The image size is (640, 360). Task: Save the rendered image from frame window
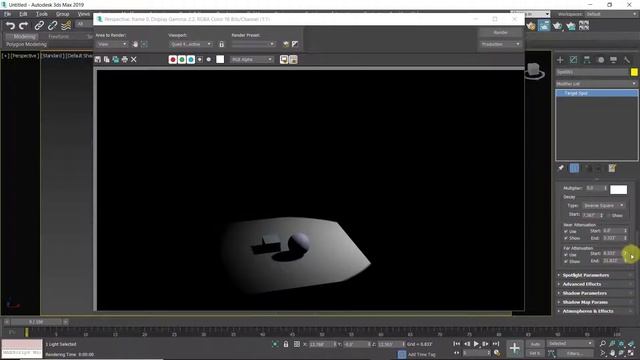[98, 60]
